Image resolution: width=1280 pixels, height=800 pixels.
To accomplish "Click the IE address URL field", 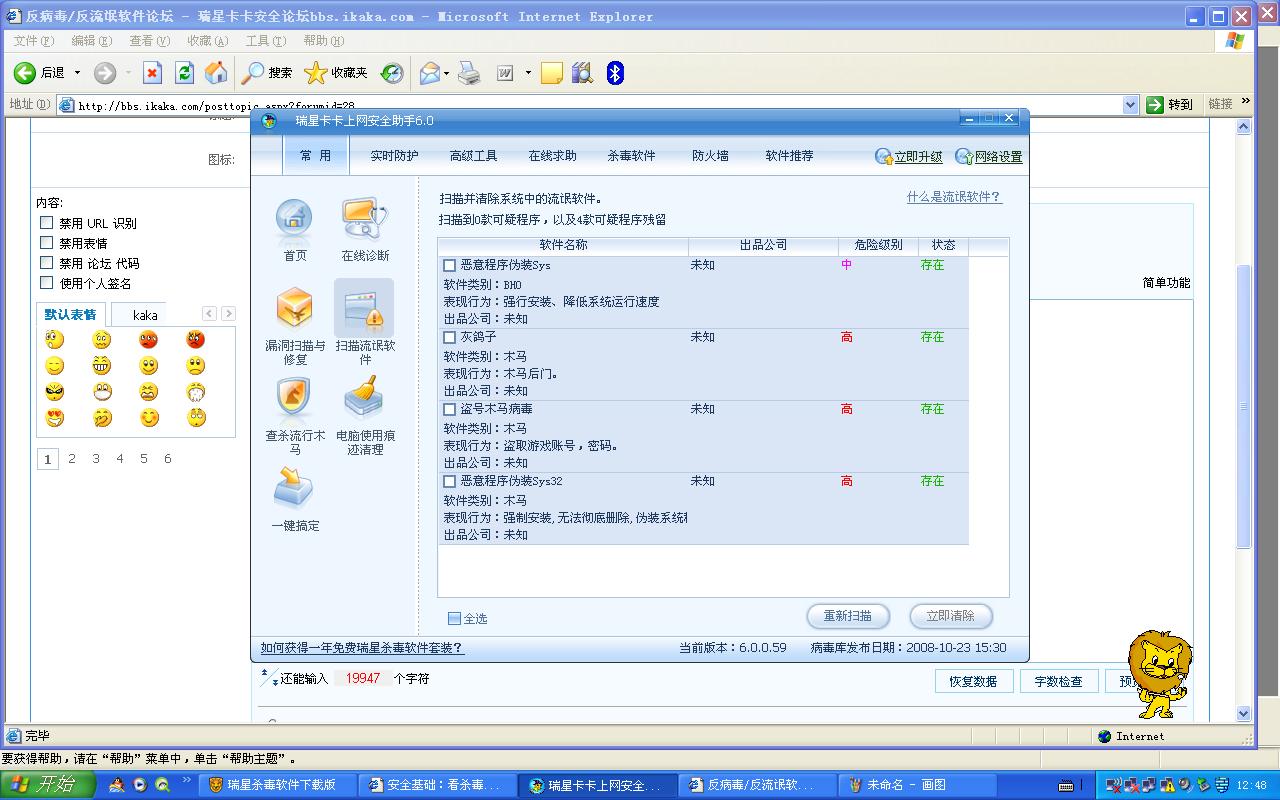I will point(598,105).
